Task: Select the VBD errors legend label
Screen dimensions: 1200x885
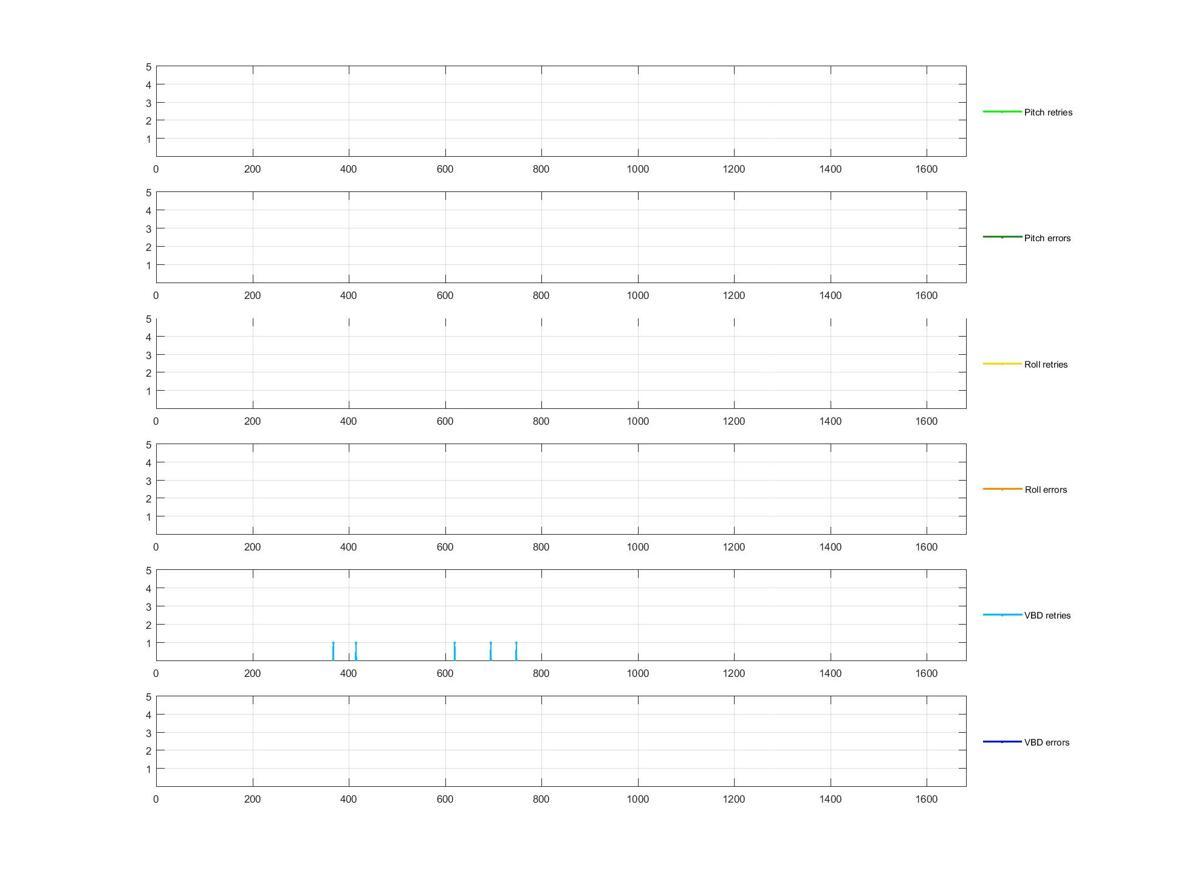Action: tap(1047, 742)
